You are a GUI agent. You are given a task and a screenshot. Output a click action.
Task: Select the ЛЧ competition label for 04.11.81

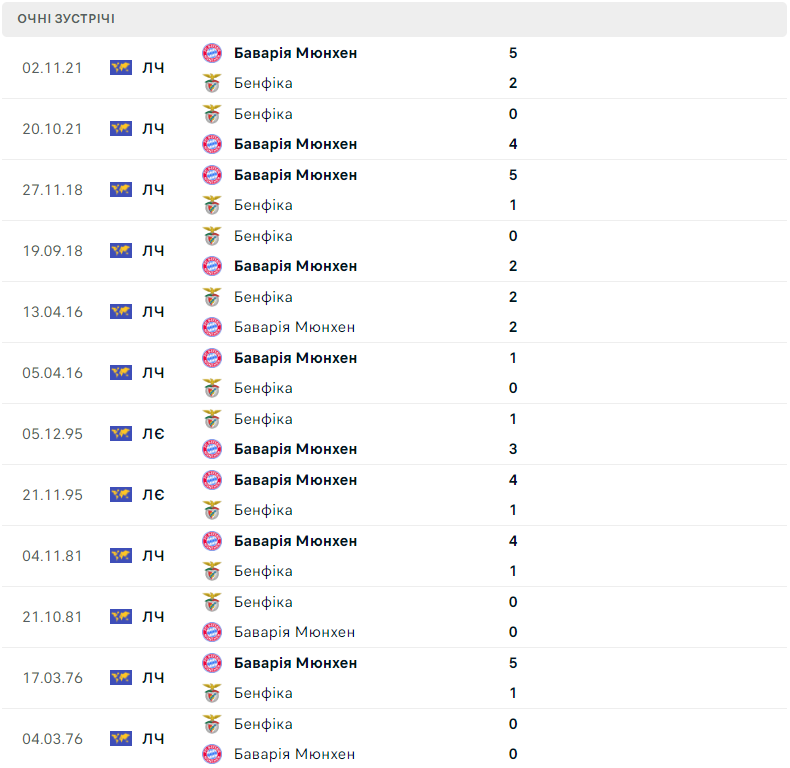coord(153,556)
